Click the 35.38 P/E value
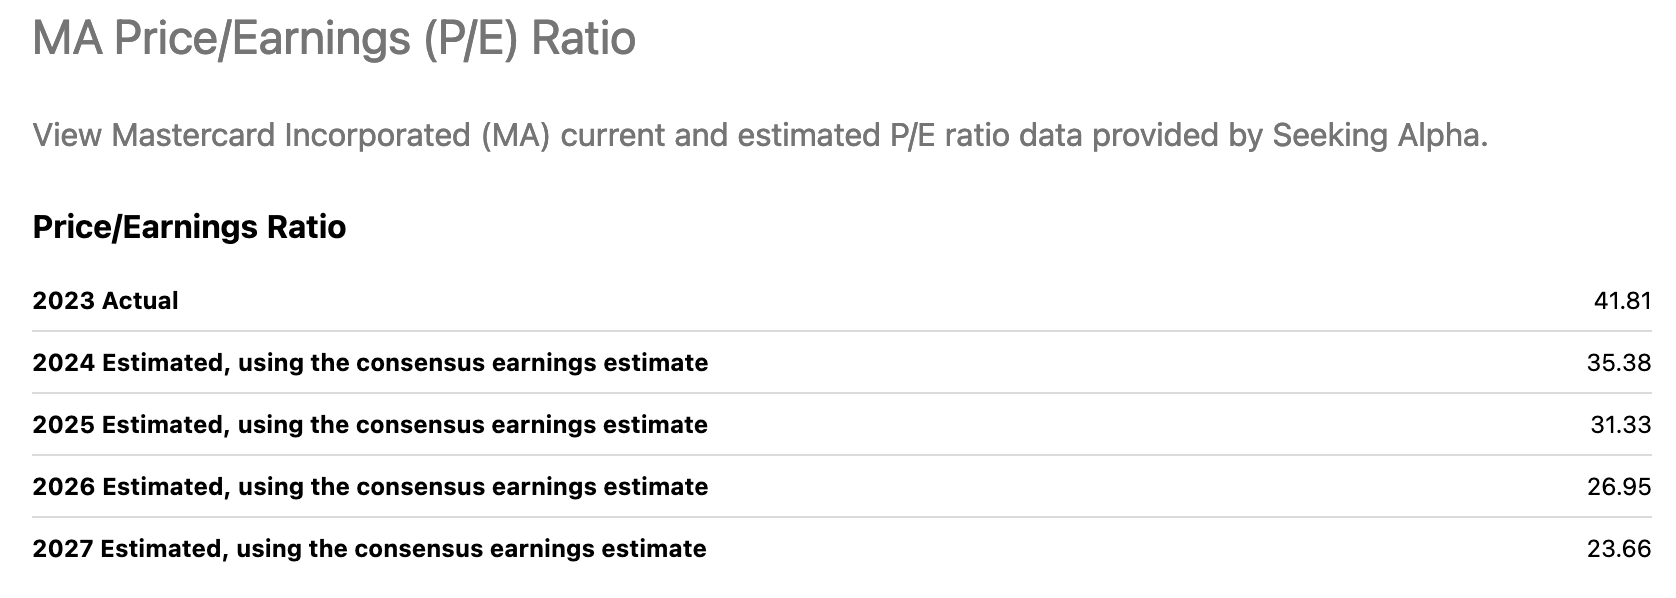Screen dimensions: 1676x598 point(1618,363)
